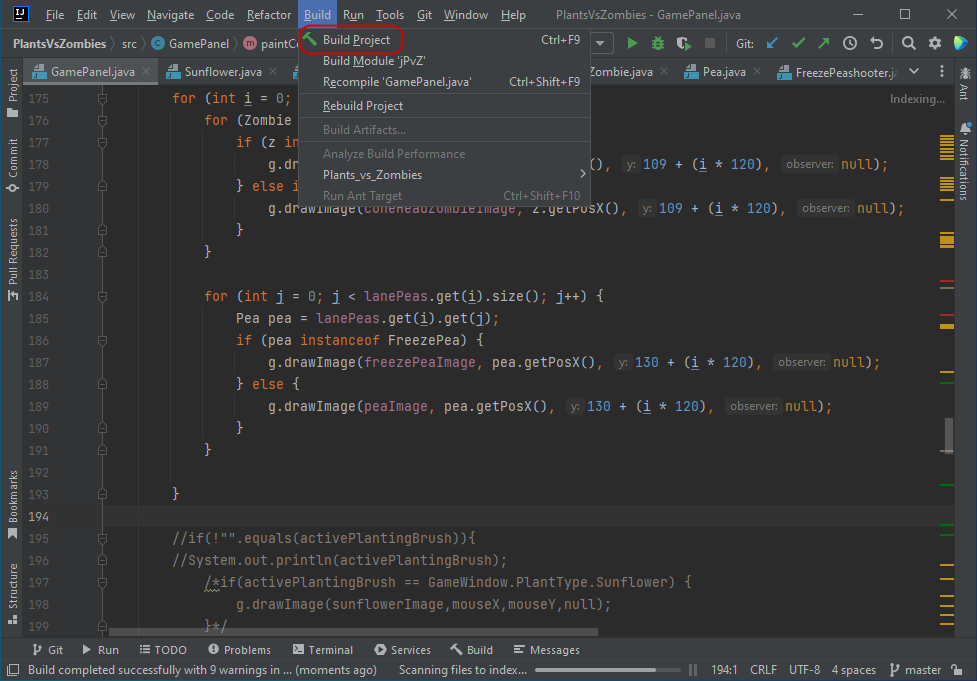Open Run tool window button
The height and width of the screenshot is (681, 977).
pos(100,650)
